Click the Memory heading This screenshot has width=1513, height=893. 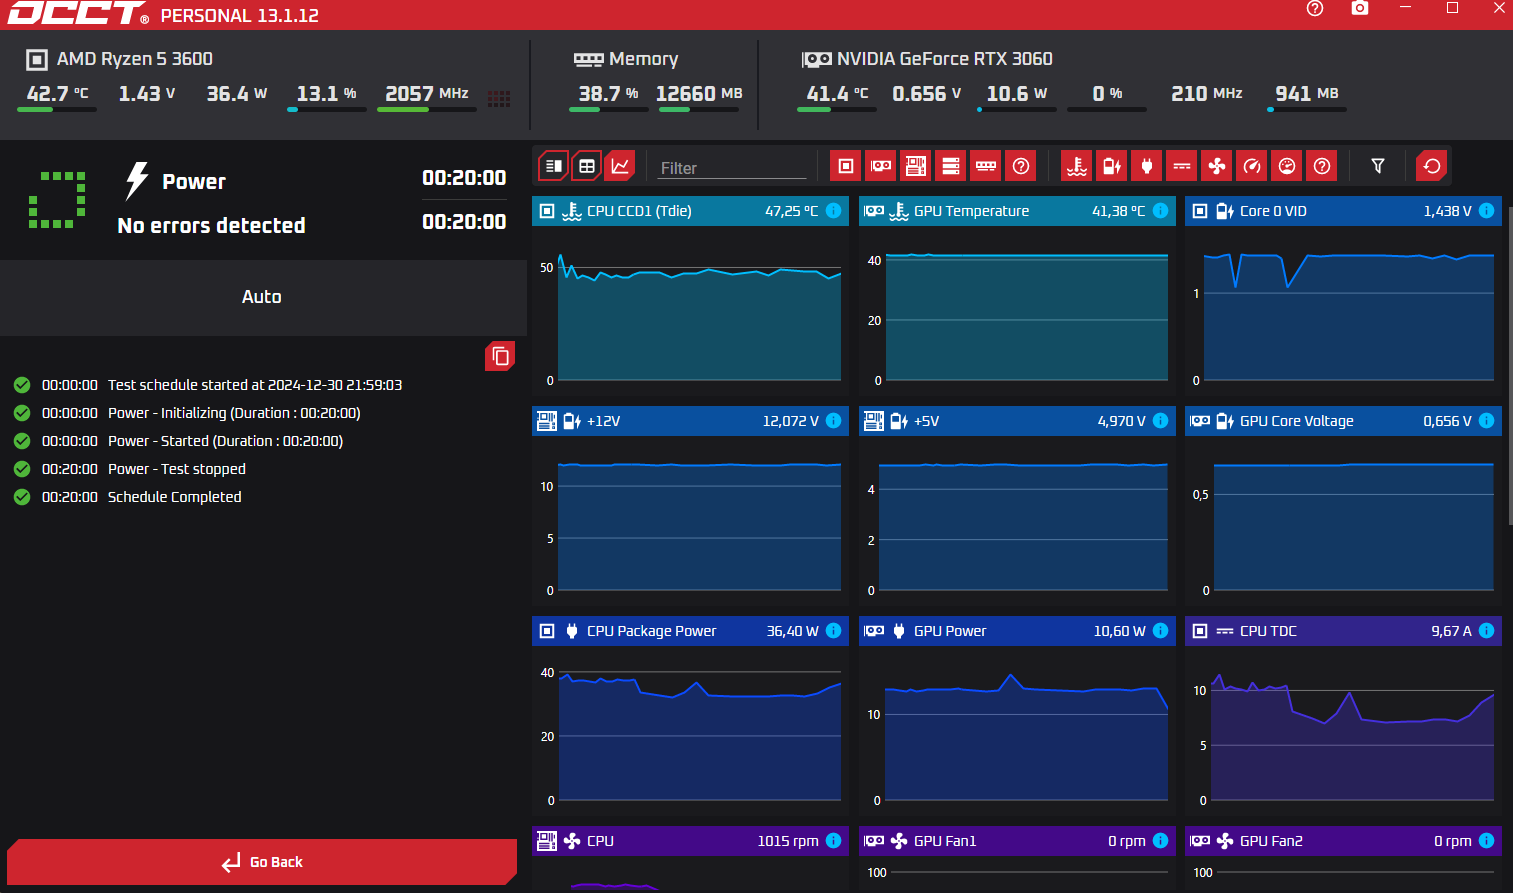pyautogui.click(x=643, y=59)
